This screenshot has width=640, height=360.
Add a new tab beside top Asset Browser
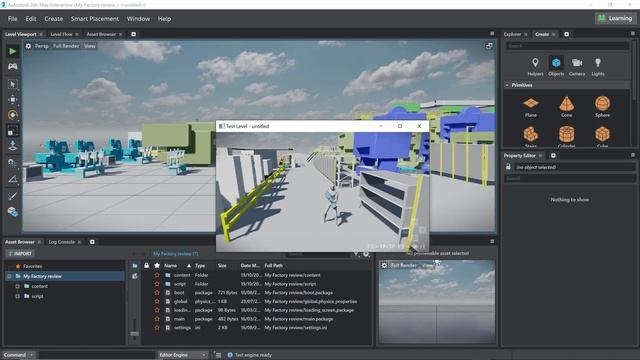133,34
